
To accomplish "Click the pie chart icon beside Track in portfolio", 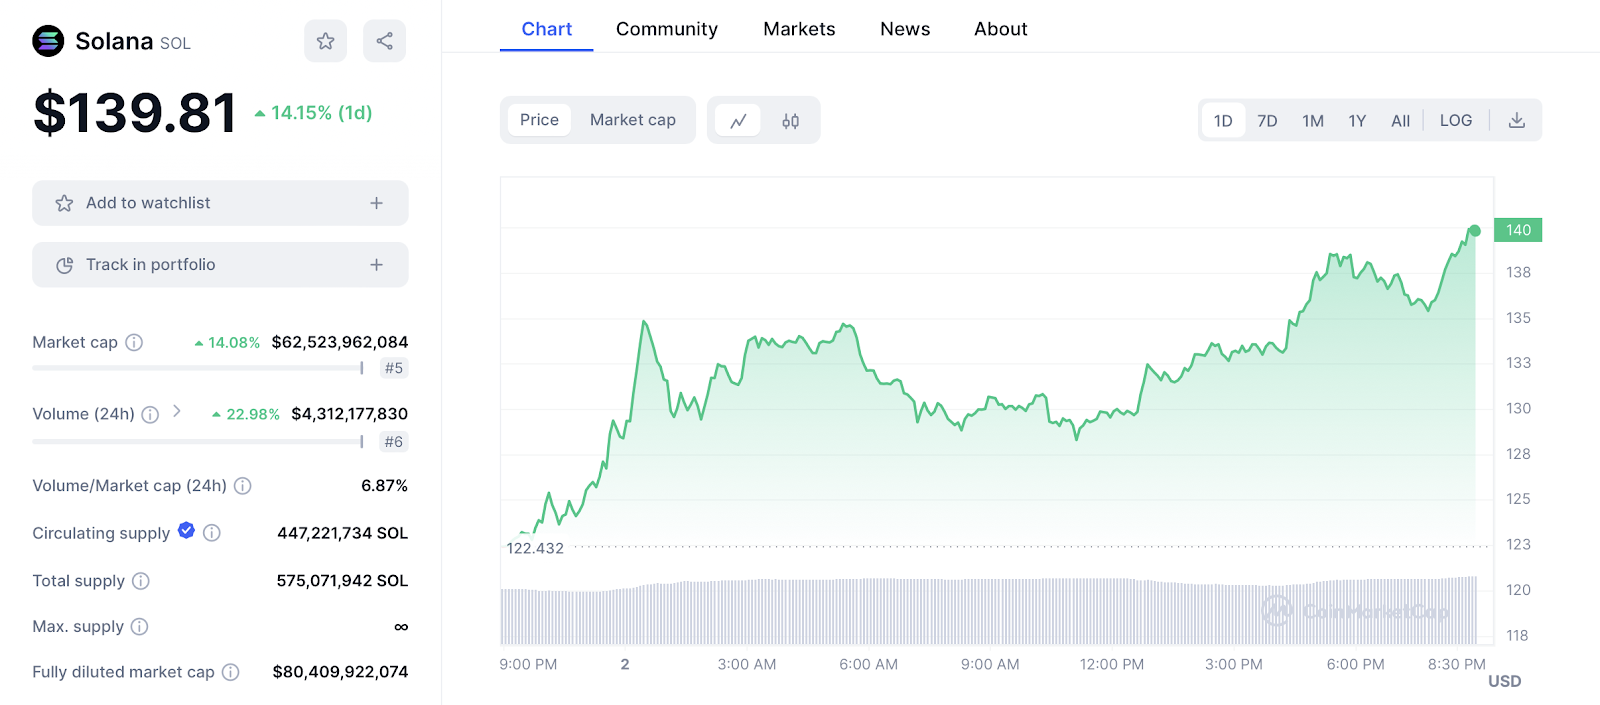I will pyautogui.click(x=65, y=265).
